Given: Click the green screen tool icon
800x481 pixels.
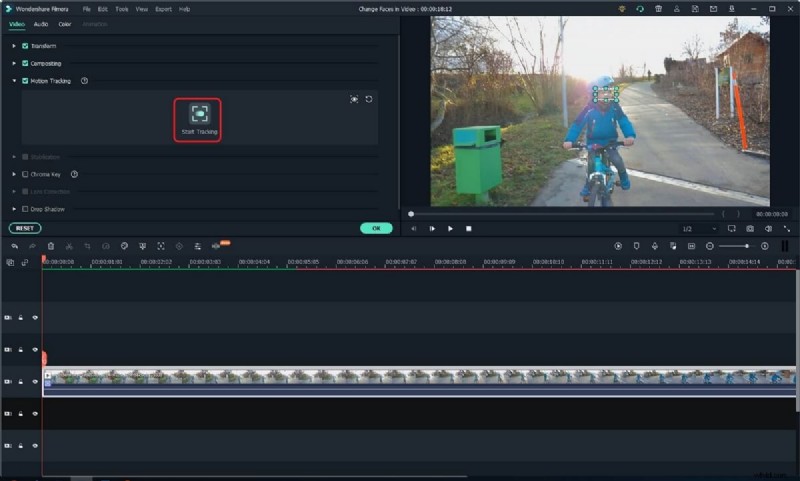Looking at the screenshot, I should click(x=142, y=246).
